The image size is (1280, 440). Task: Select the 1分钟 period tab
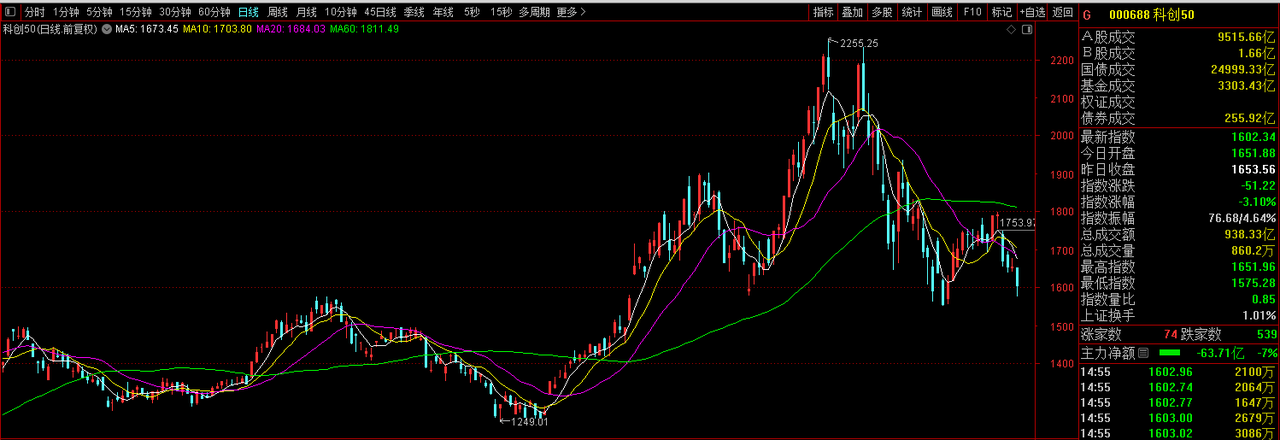point(66,12)
